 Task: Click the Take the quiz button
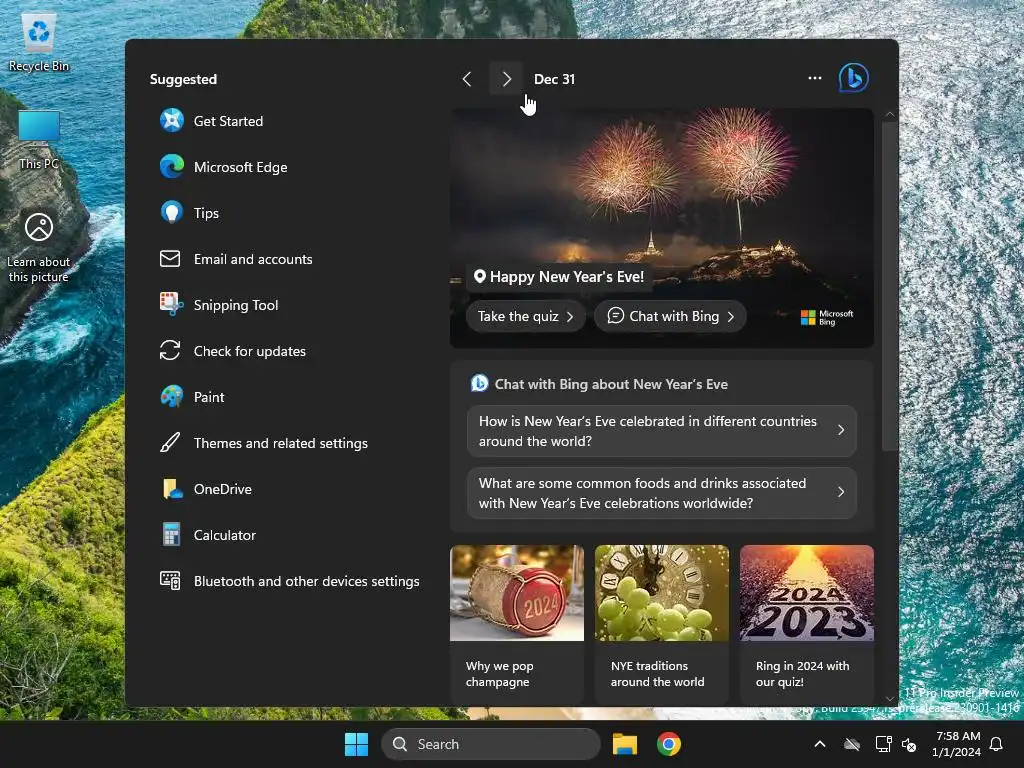(x=525, y=316)
